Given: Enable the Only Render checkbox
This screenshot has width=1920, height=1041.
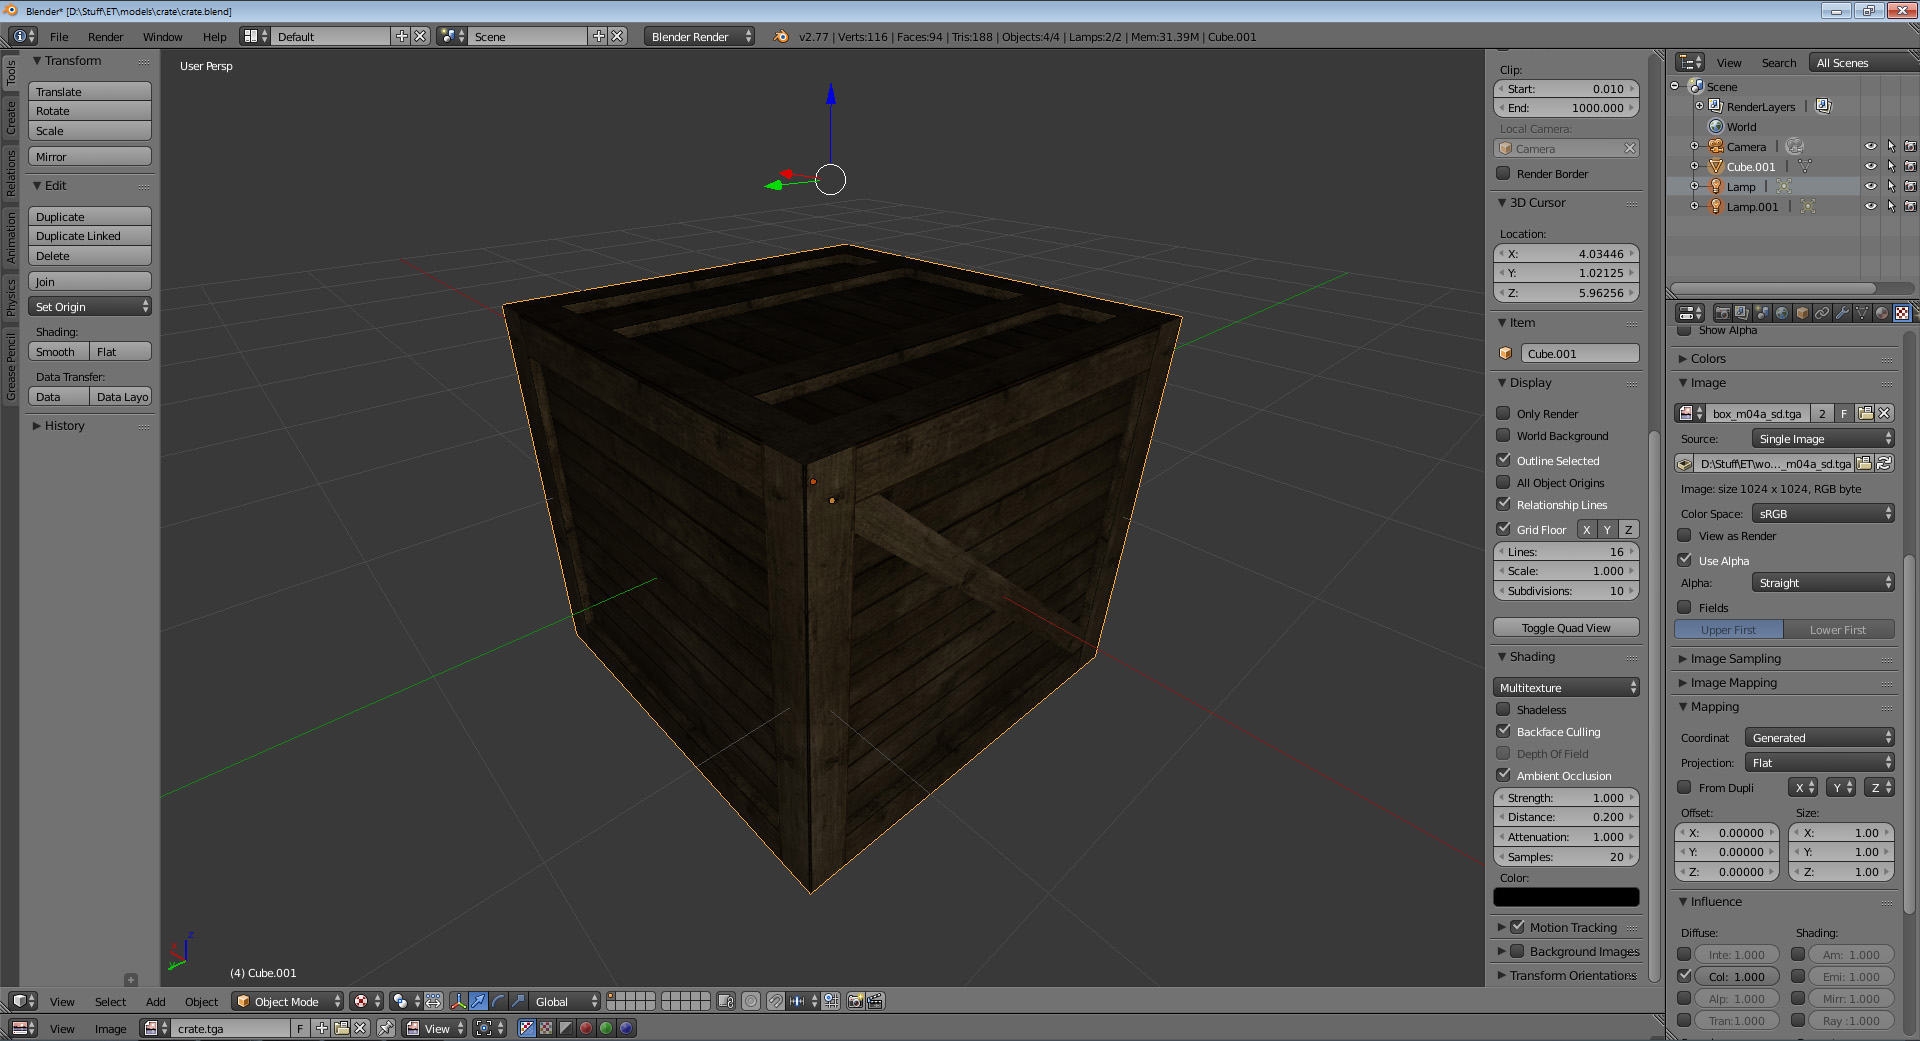Looking at the screenshot, I should (1503, 413).
